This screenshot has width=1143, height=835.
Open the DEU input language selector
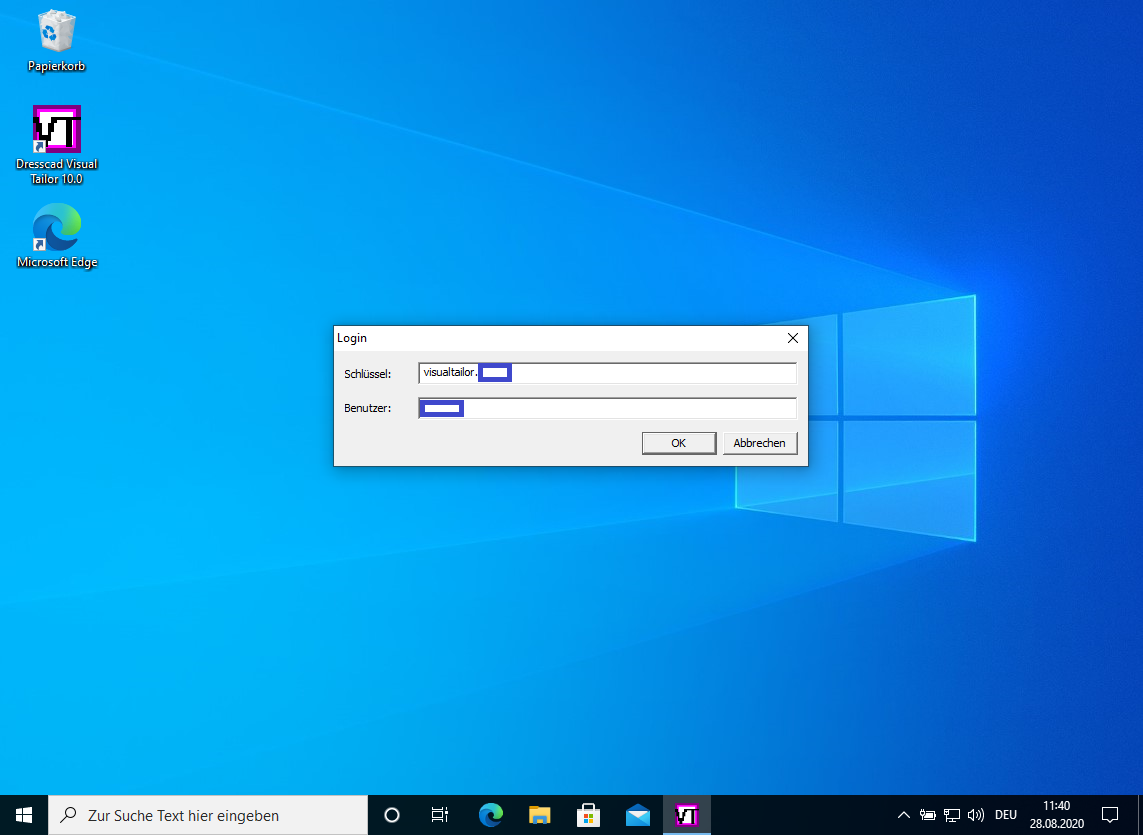pyautogui.click(x=1006, y=815)
